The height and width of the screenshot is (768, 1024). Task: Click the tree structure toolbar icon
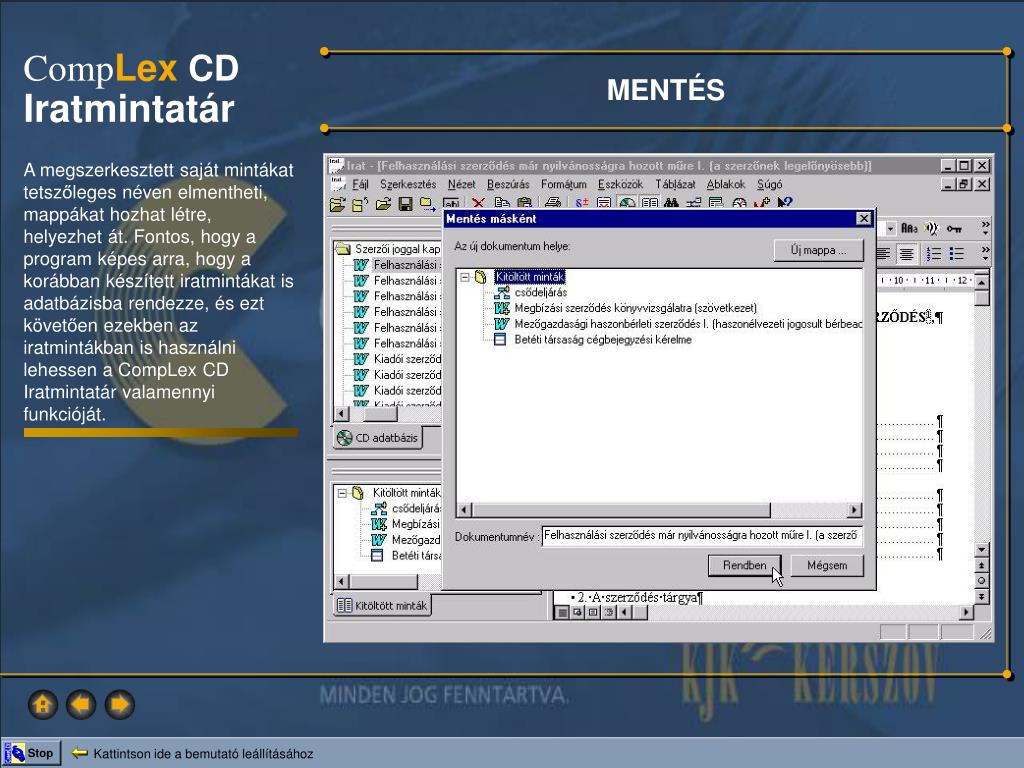tap(694, 204)
